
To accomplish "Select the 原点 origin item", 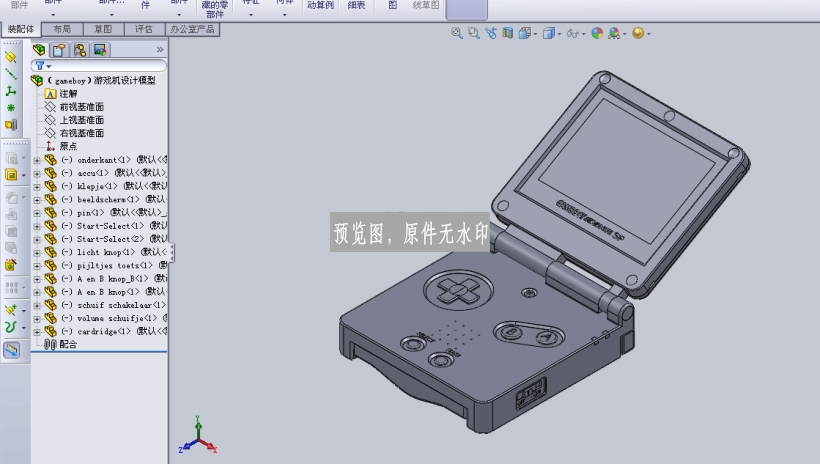I will click(x=62, y=146).
